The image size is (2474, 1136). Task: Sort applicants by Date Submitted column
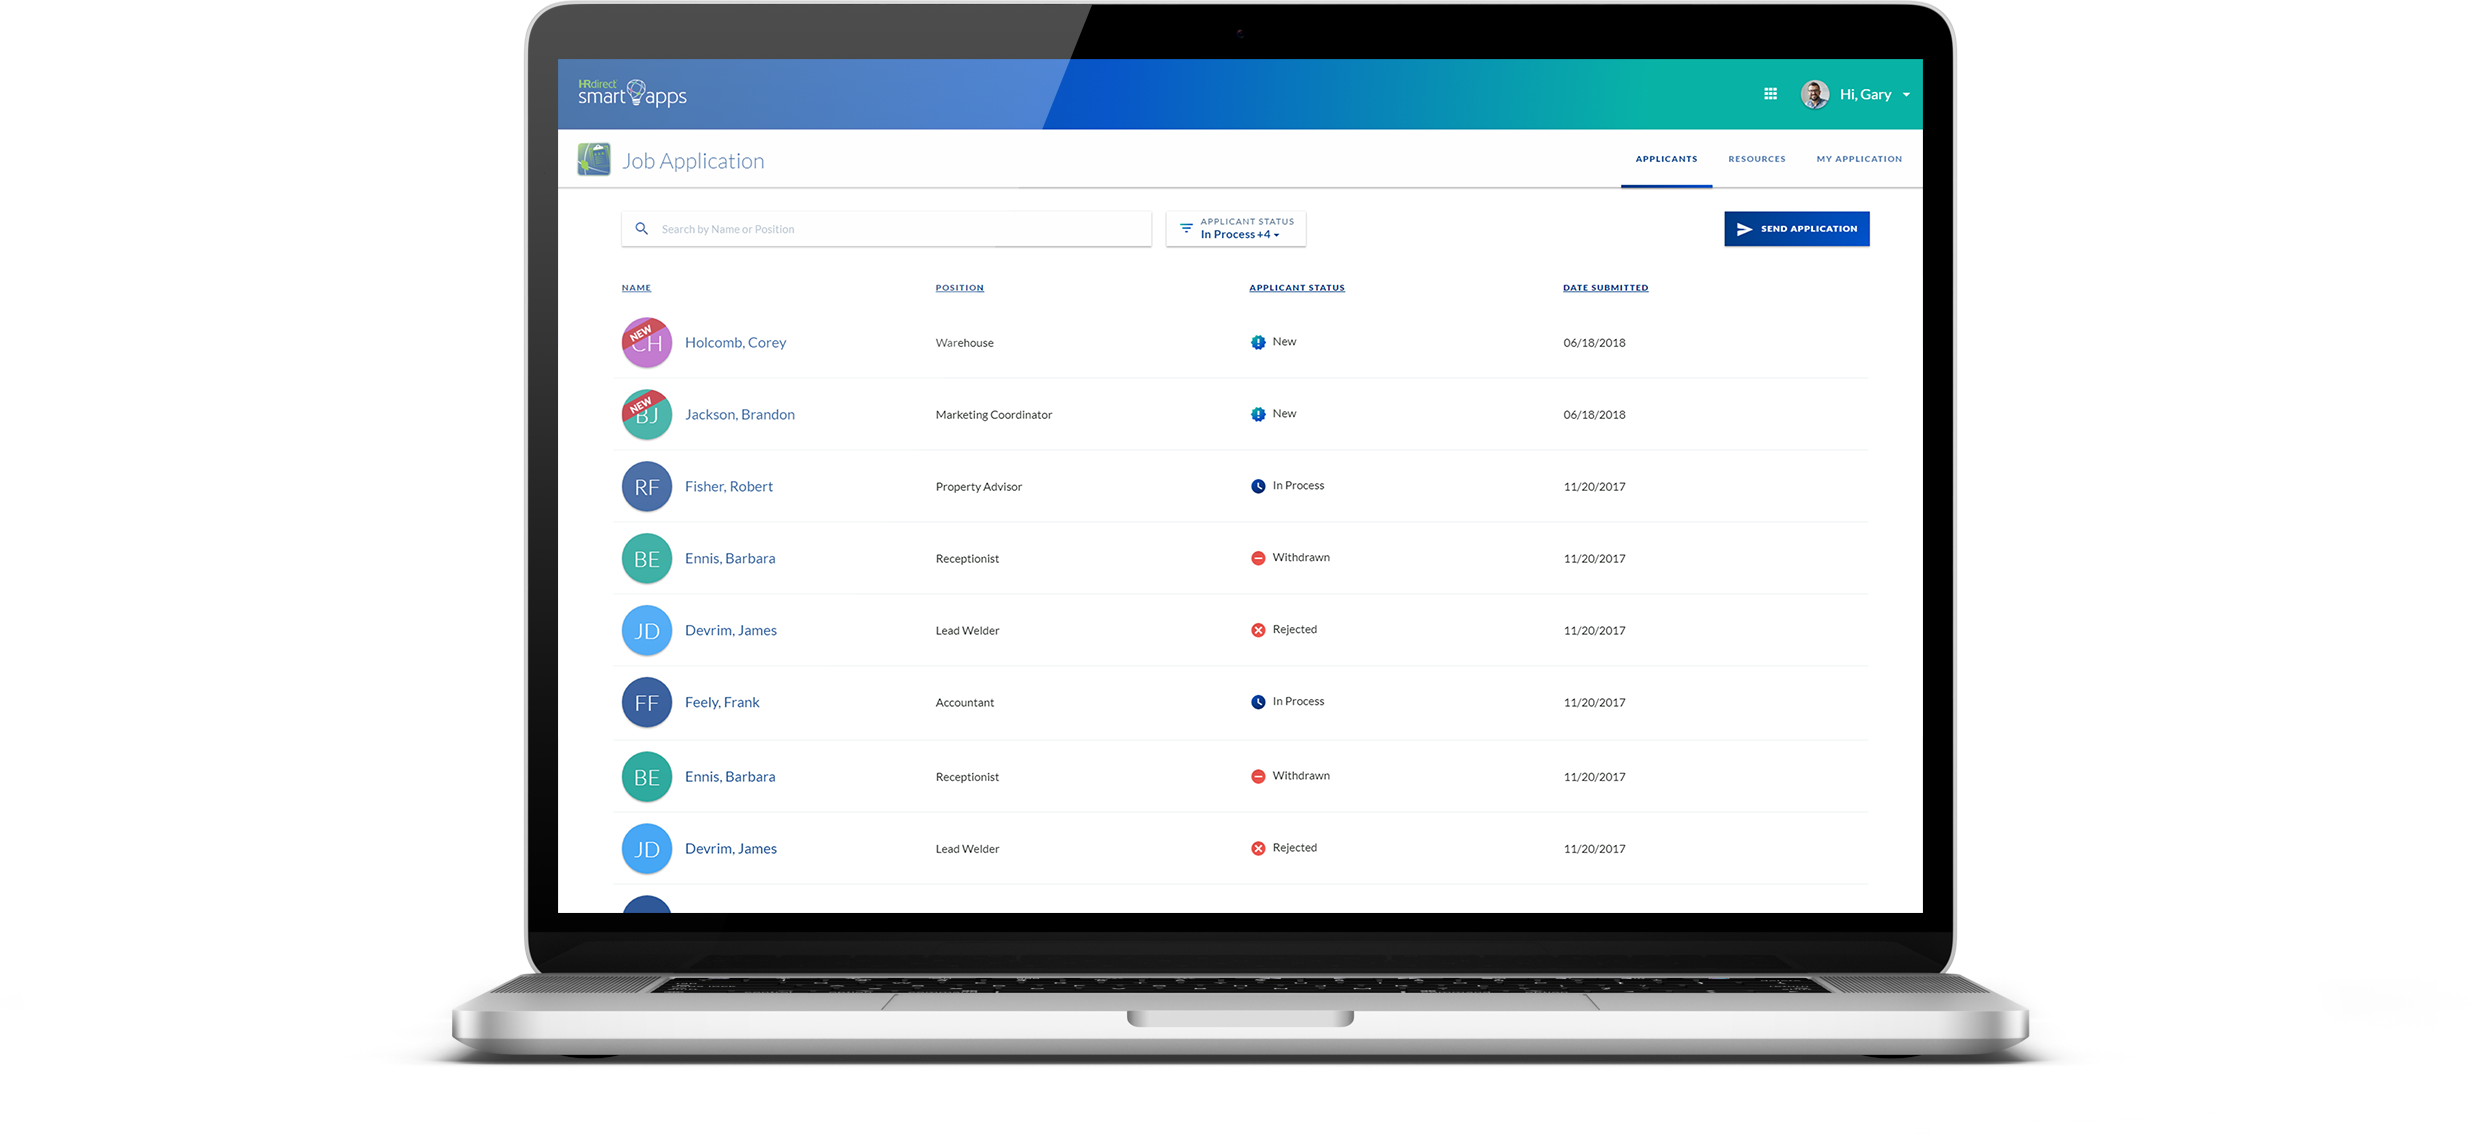pyautogui.click(x=1605, y=286)
